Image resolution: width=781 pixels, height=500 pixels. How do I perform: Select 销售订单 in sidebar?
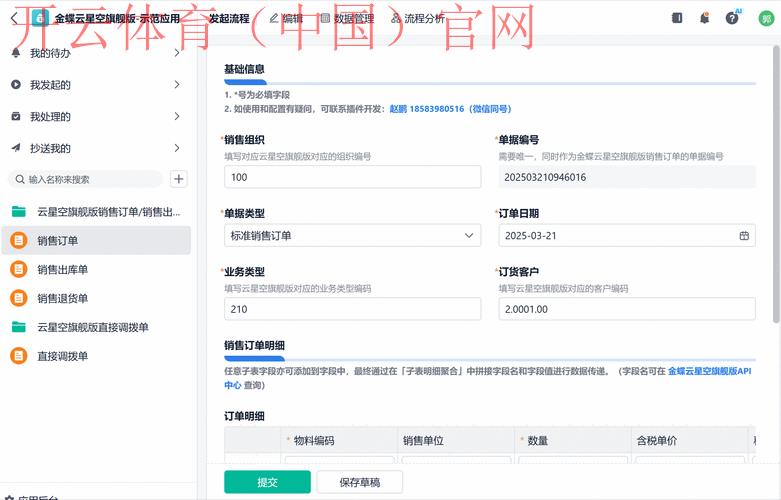click(96, 241)
